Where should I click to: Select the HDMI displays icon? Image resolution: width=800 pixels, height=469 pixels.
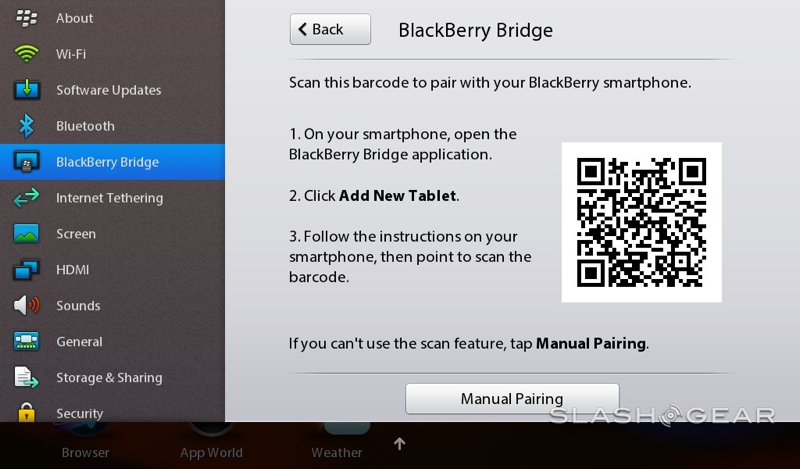point(26,269)
